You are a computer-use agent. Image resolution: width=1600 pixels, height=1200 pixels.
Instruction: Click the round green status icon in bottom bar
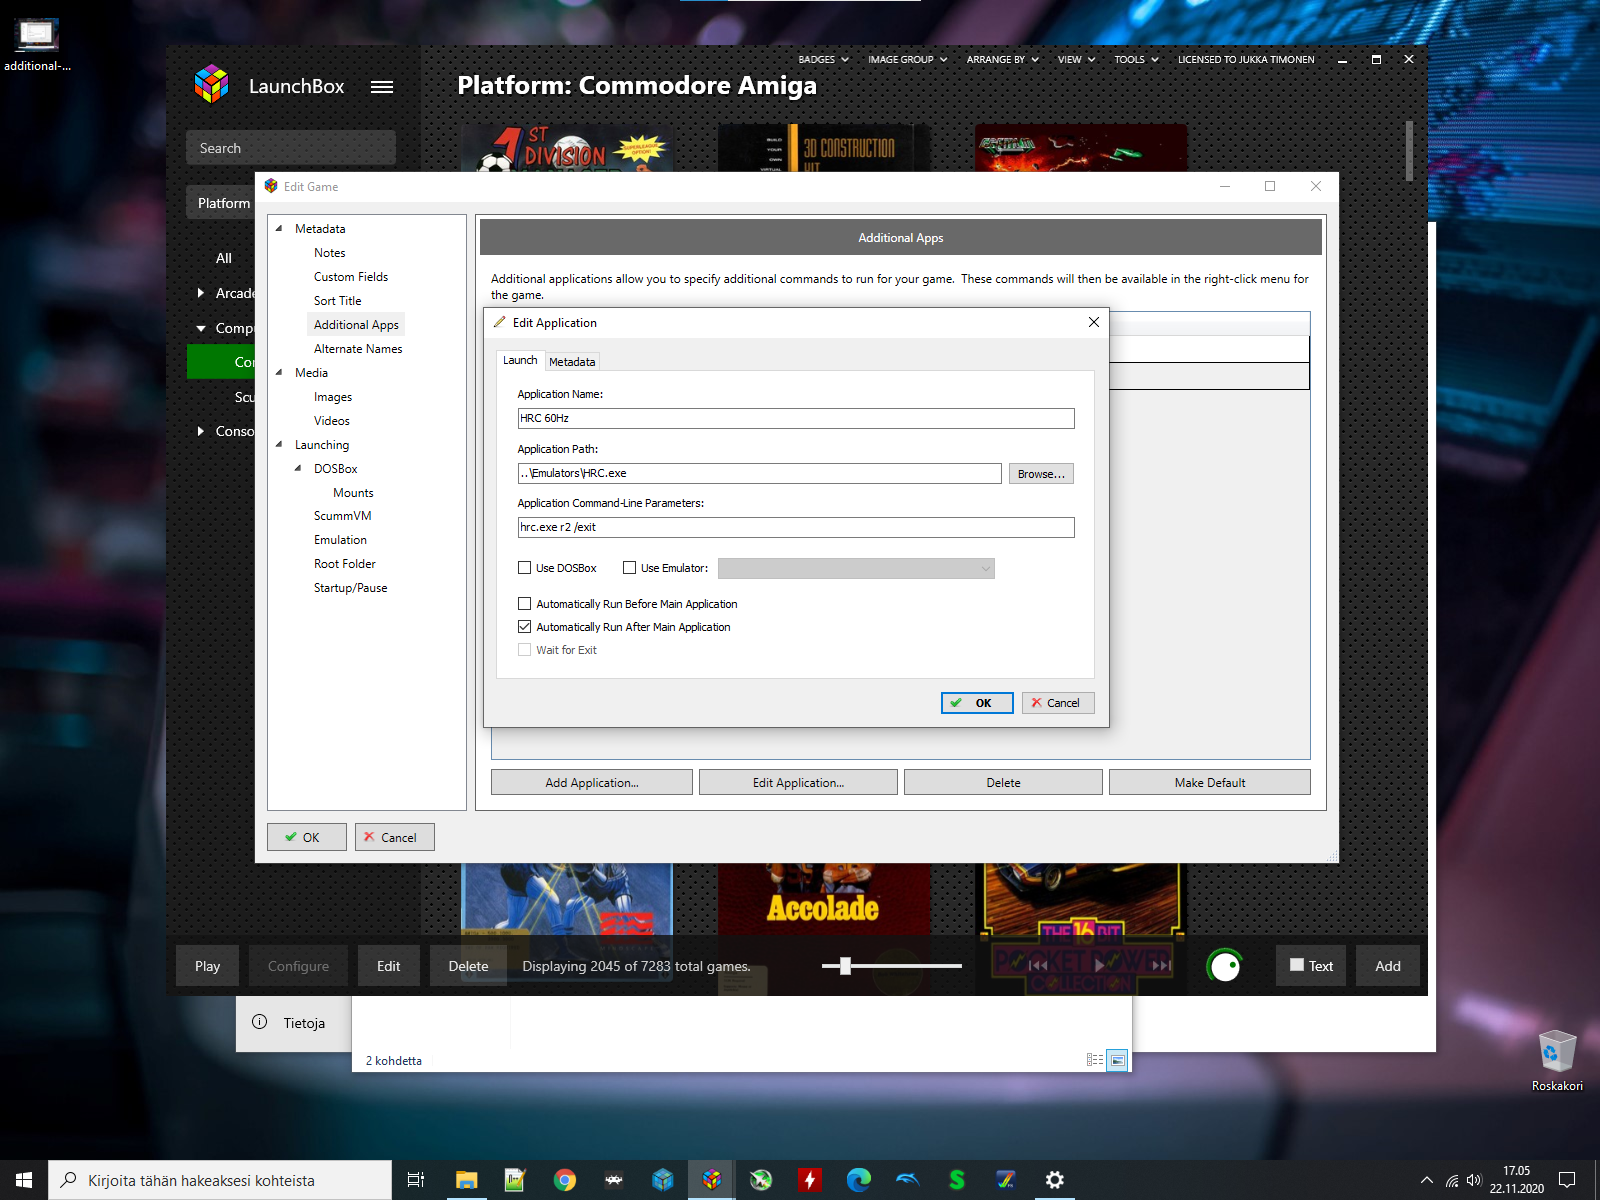click(x=1224, y=966)
